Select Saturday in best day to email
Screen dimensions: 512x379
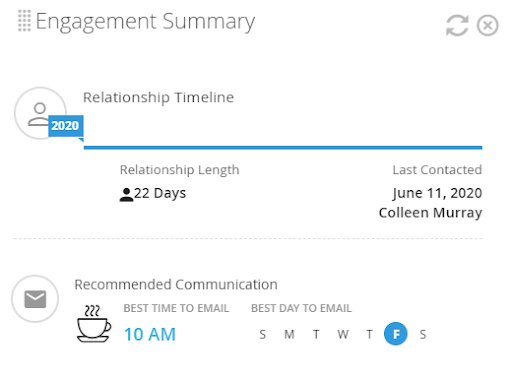coord(423,334)
